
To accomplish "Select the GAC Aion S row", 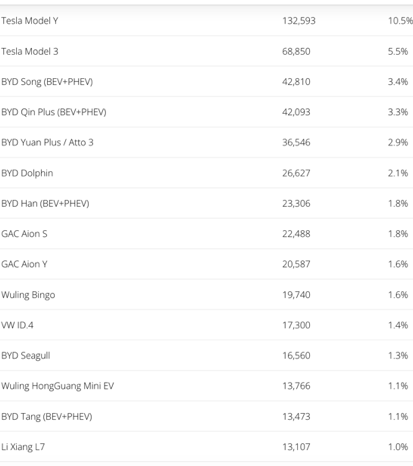I will (x=206, y=234).
